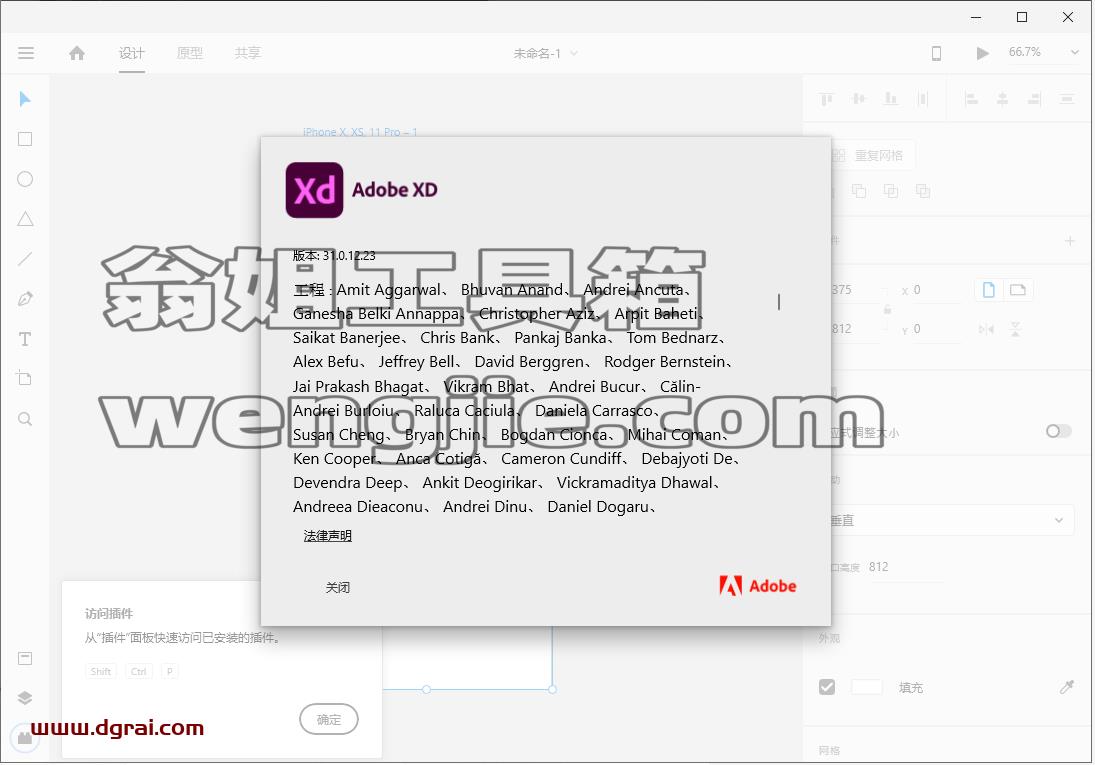Align objects to vertical middle
This screenshot has width=1095, height=765.
click(859, 99)
